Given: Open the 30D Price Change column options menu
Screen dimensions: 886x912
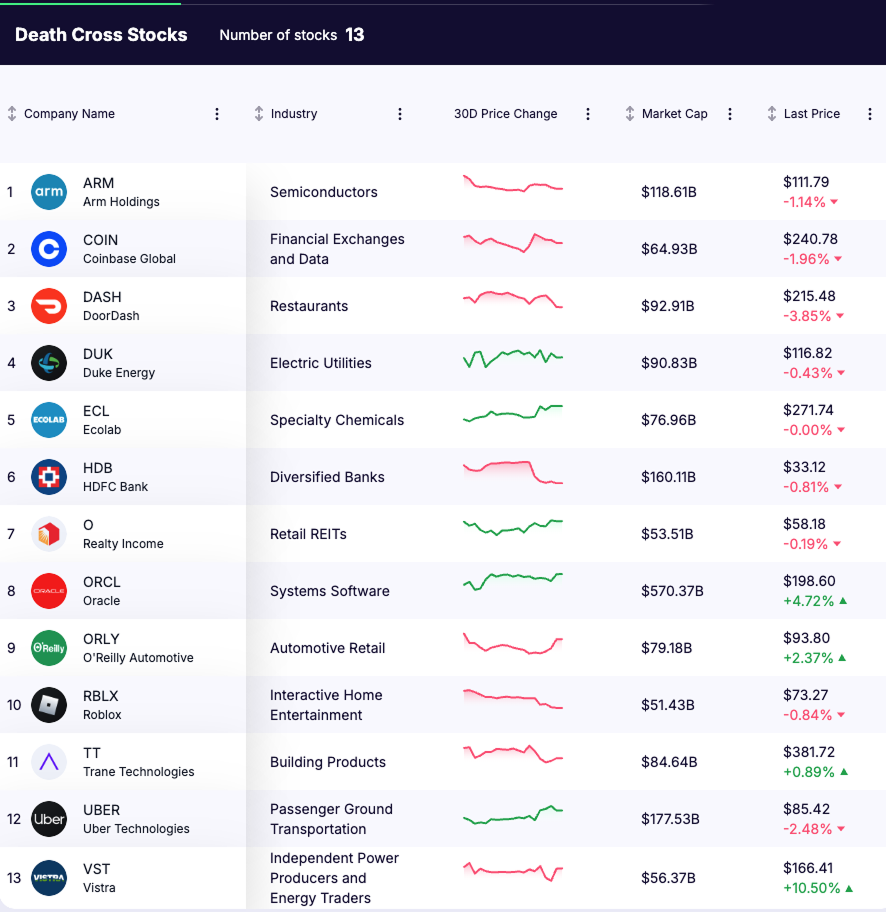Looking at the screenshot, I should coord(588,114).
